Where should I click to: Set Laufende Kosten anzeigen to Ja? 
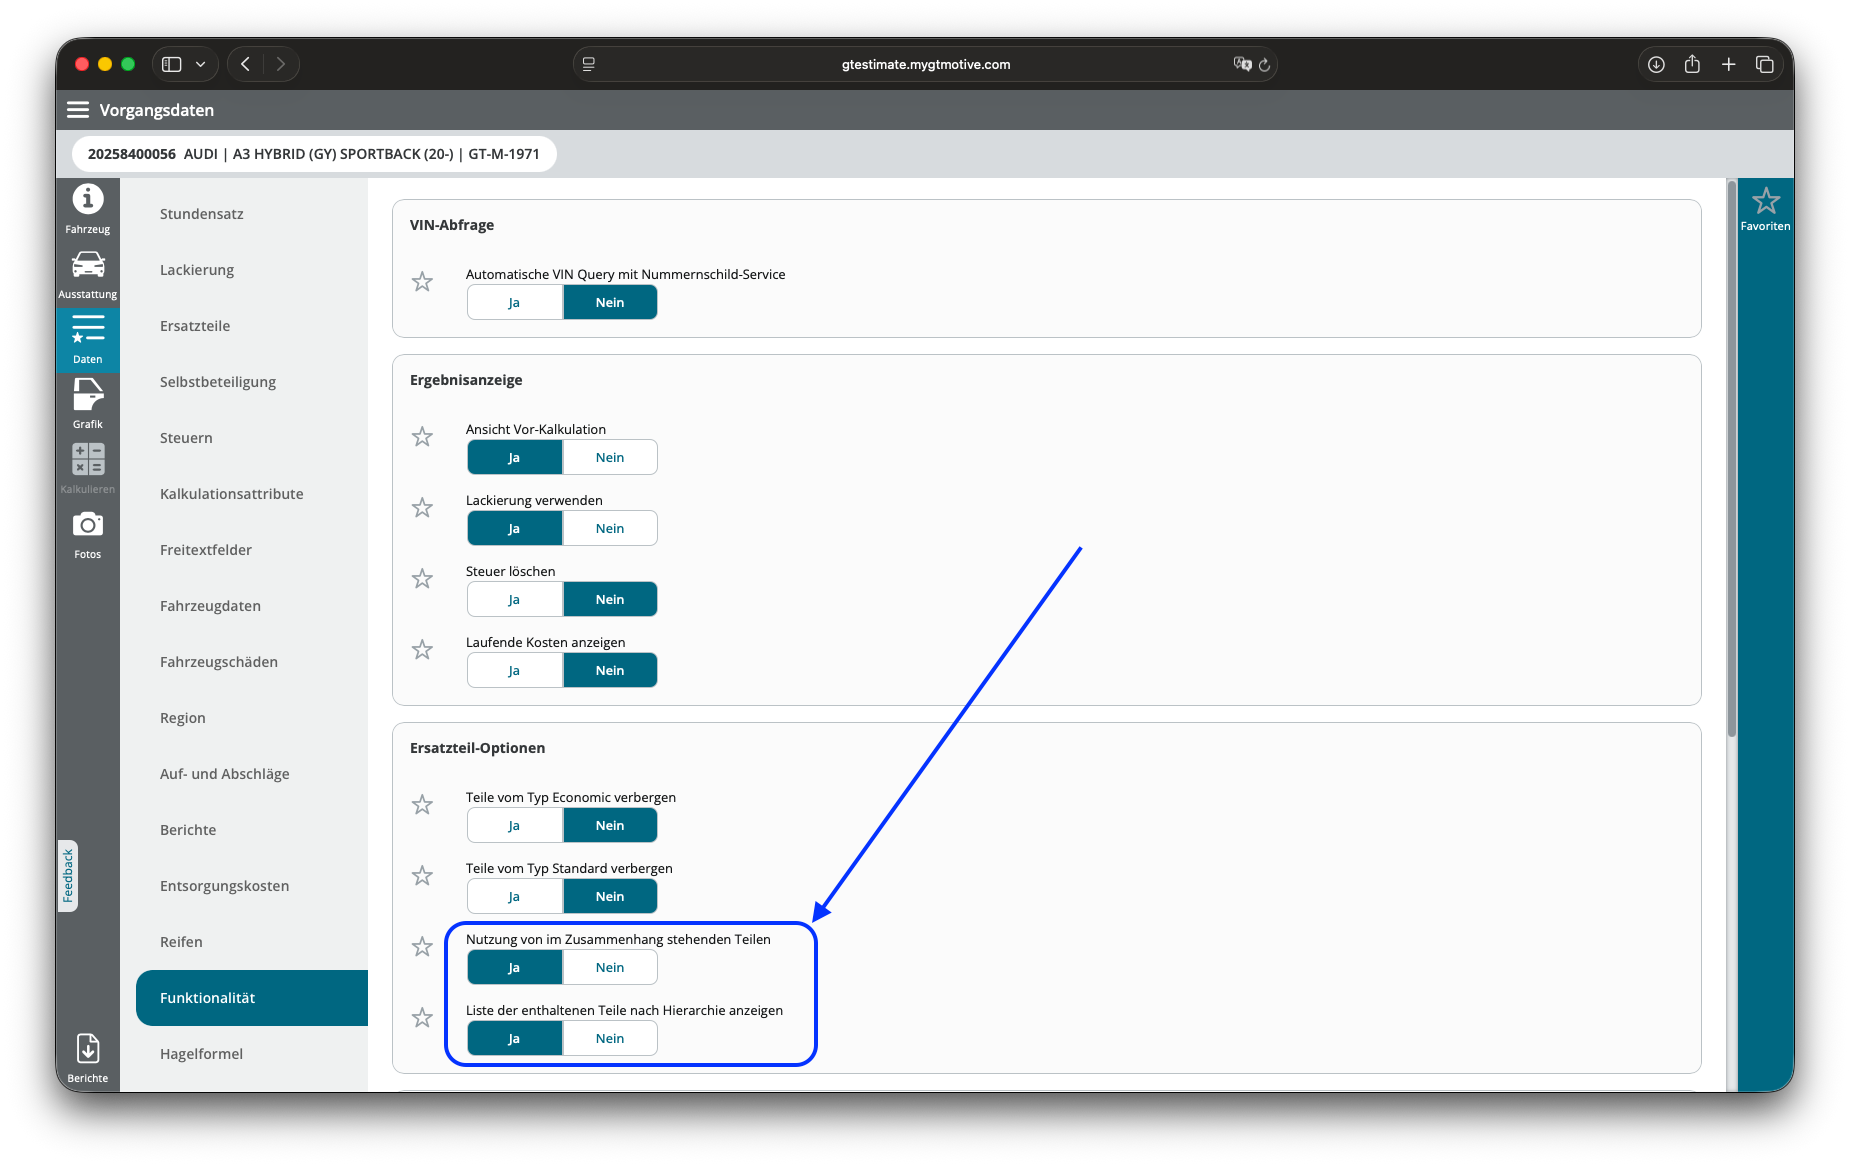click(515, 670)
